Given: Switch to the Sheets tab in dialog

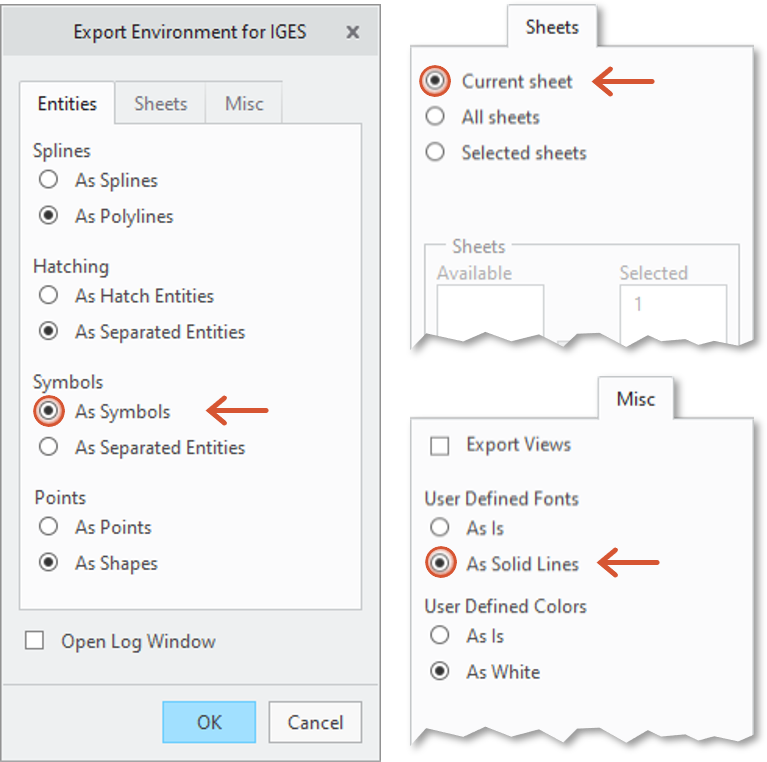Looking at the screenshot, I should coord(160,104).
